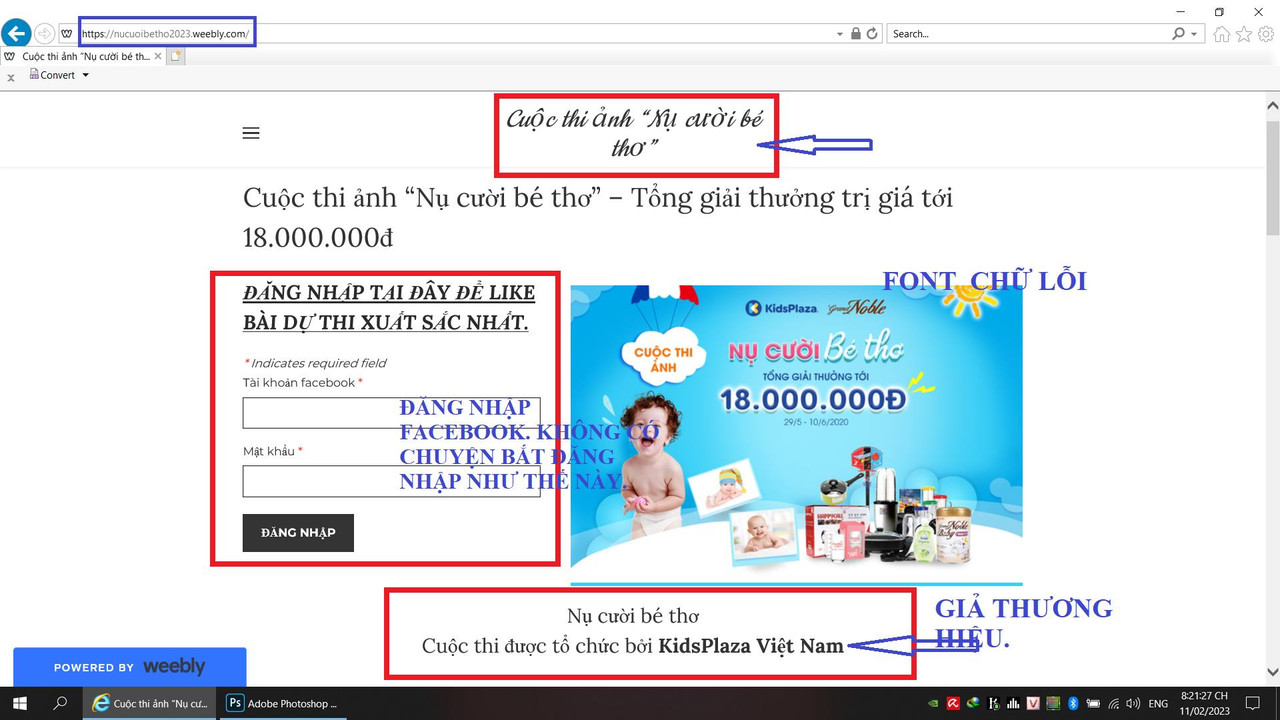Open search provider dropdown arrow
The image size is (1280, 720).
click(x=1194, y=34)
